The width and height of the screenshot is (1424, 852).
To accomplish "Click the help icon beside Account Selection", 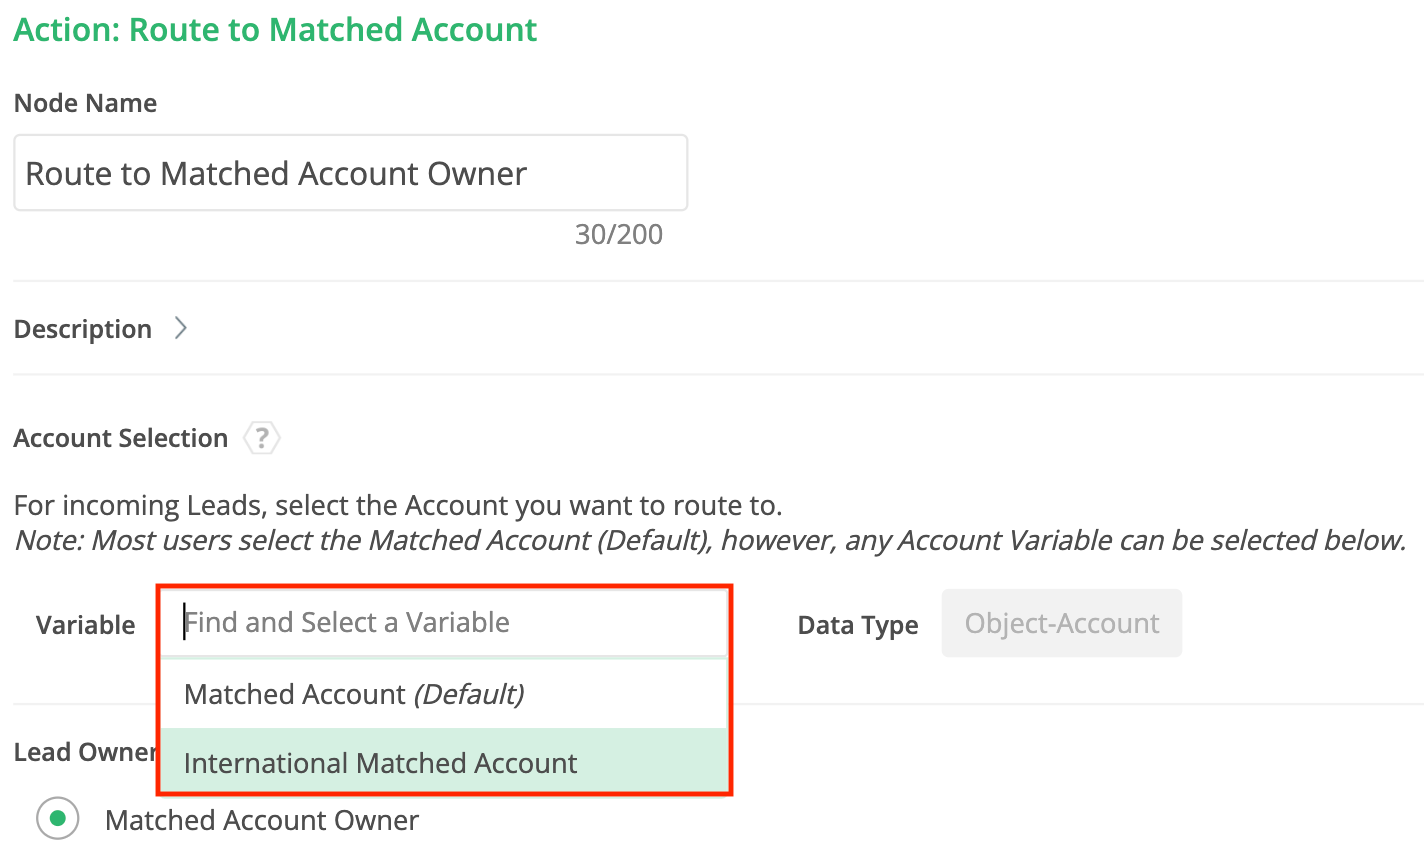I will point(261,438).
